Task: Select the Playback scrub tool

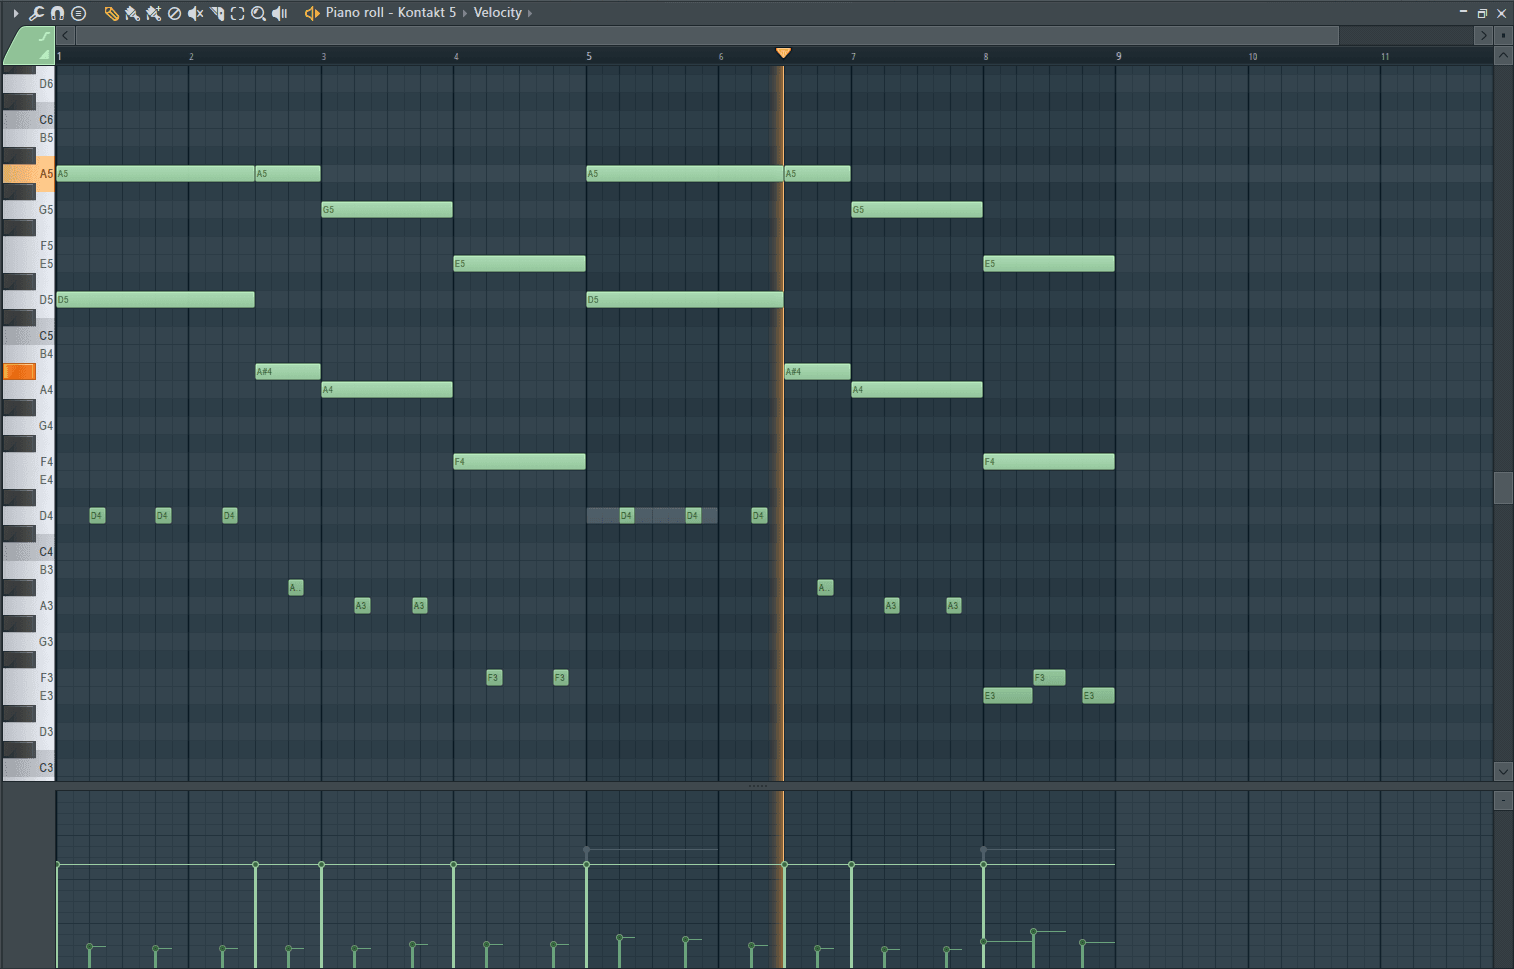Action: pyautogui.click(x=279, y=13)
